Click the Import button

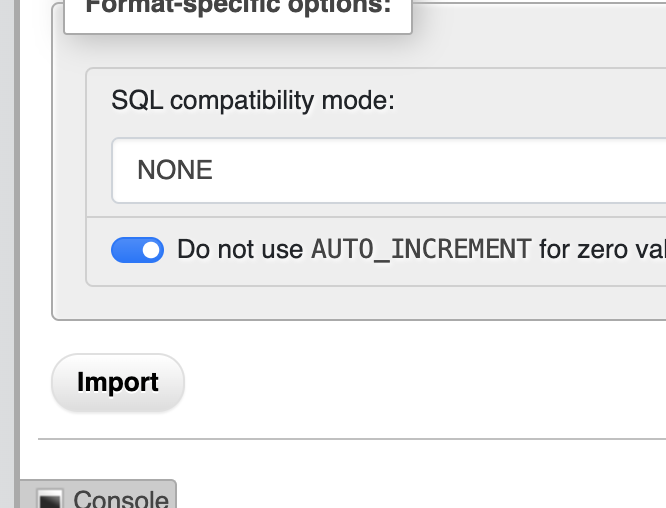pos(118,383)
